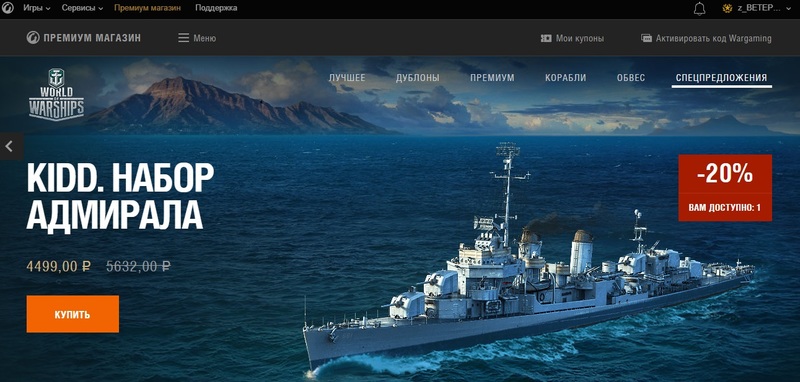Viewport: 800px width, 382px height.
Task: Open the hamburger Меню icon
Action: point(184,38)
